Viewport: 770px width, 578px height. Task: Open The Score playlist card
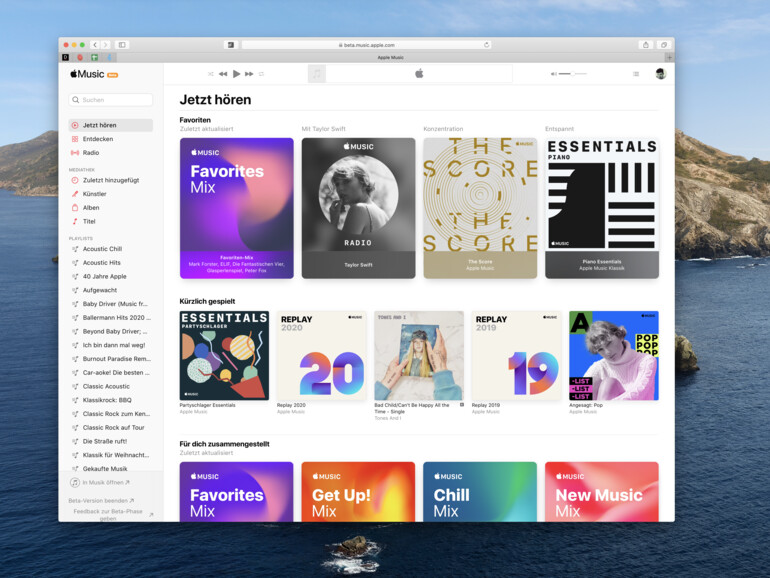pyautogui.click(x=480, y=208)
